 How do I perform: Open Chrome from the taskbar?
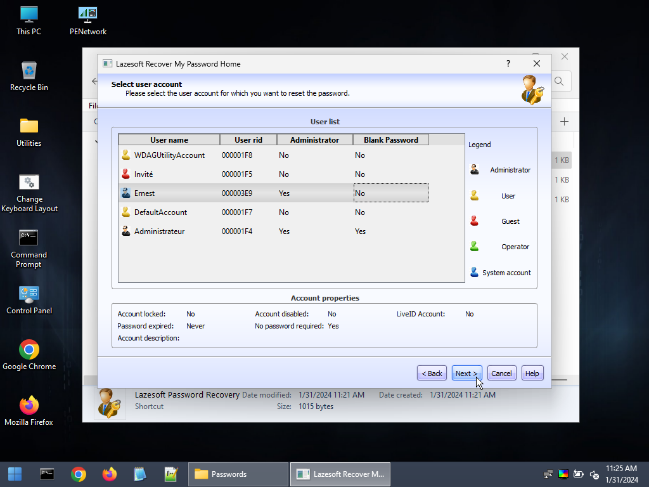pyautogui.click(x=78, y=474)
